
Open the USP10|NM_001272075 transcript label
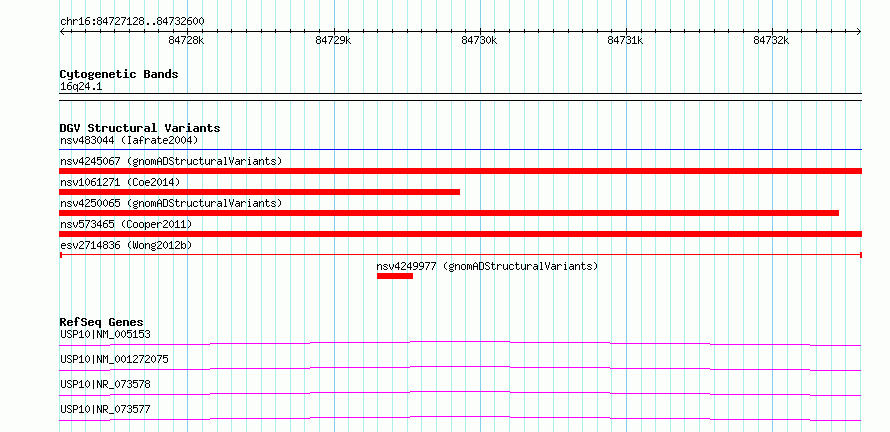click(x=114, y=359)
